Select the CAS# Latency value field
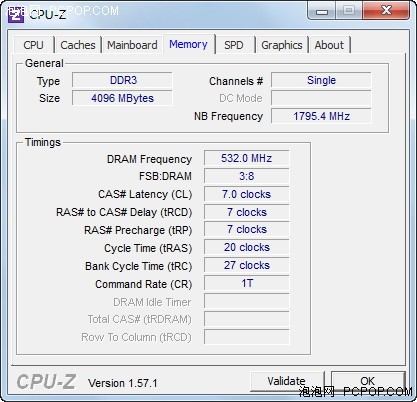Viewport: 417px width, 402px height. [x=247, y=194]
